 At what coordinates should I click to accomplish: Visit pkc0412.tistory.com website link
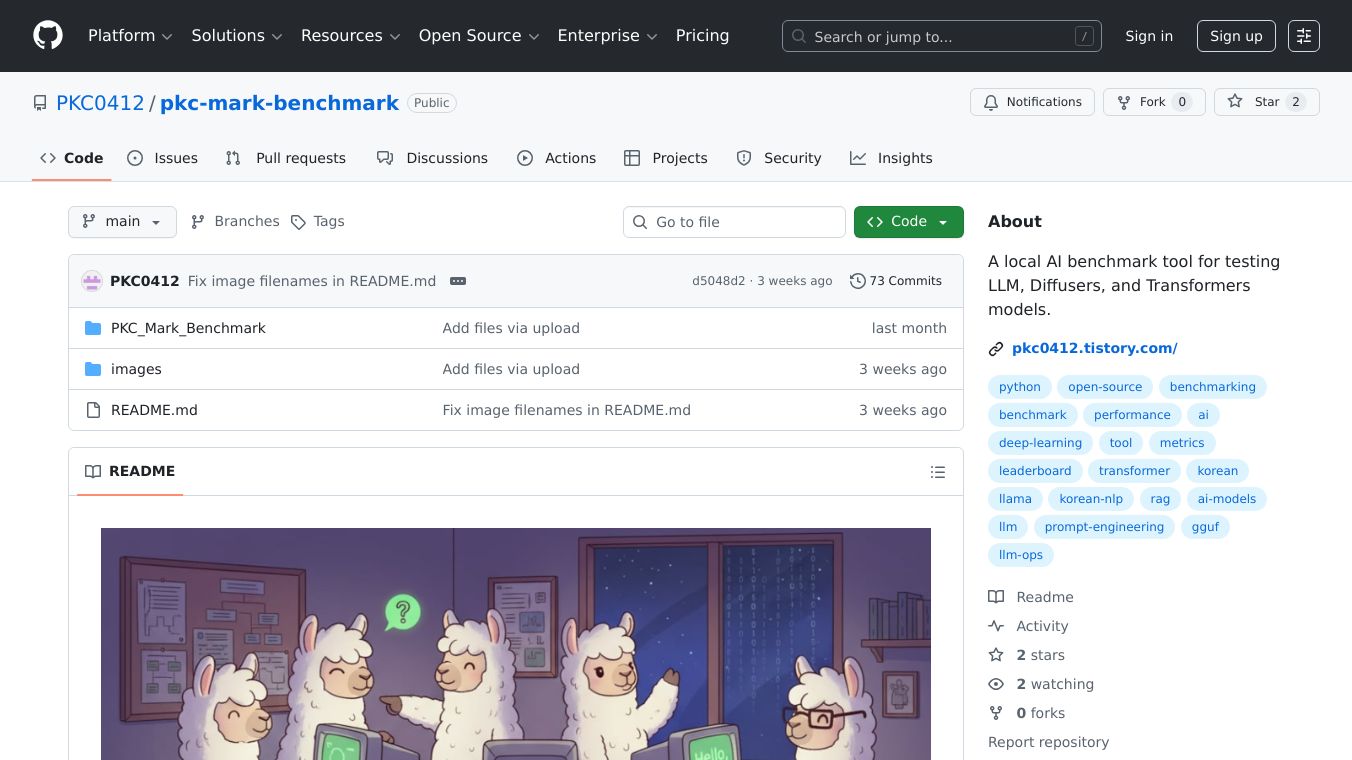coord(1094,349)
